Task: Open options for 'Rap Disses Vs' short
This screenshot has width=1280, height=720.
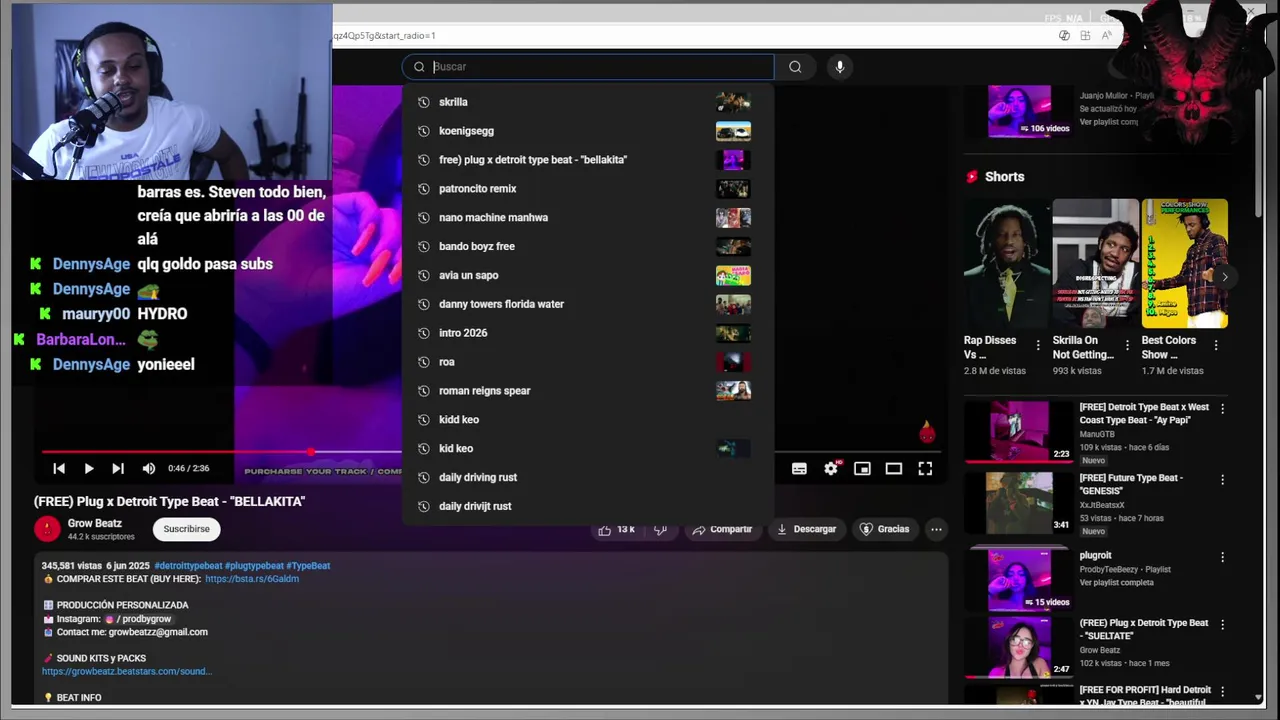Action: 1037,346
